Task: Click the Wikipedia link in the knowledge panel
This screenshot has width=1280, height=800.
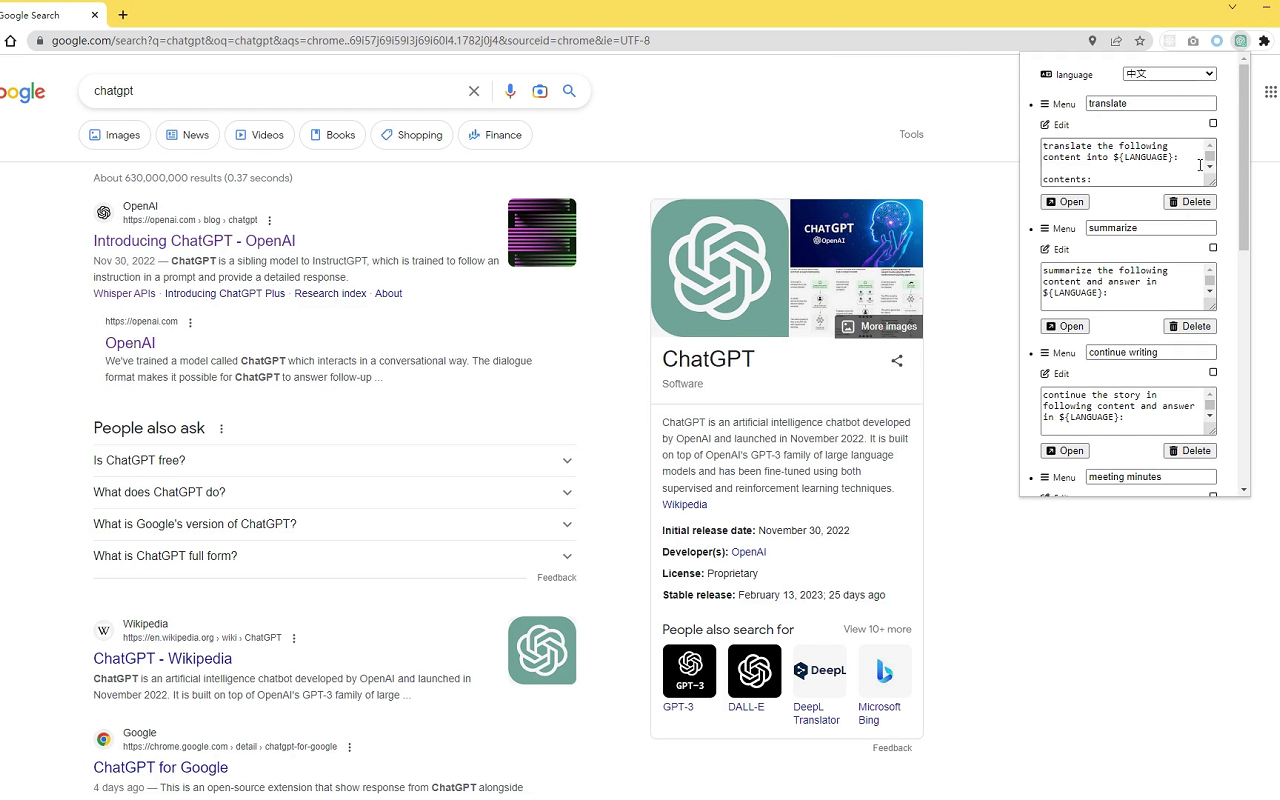Action: [x=684, y=505]
